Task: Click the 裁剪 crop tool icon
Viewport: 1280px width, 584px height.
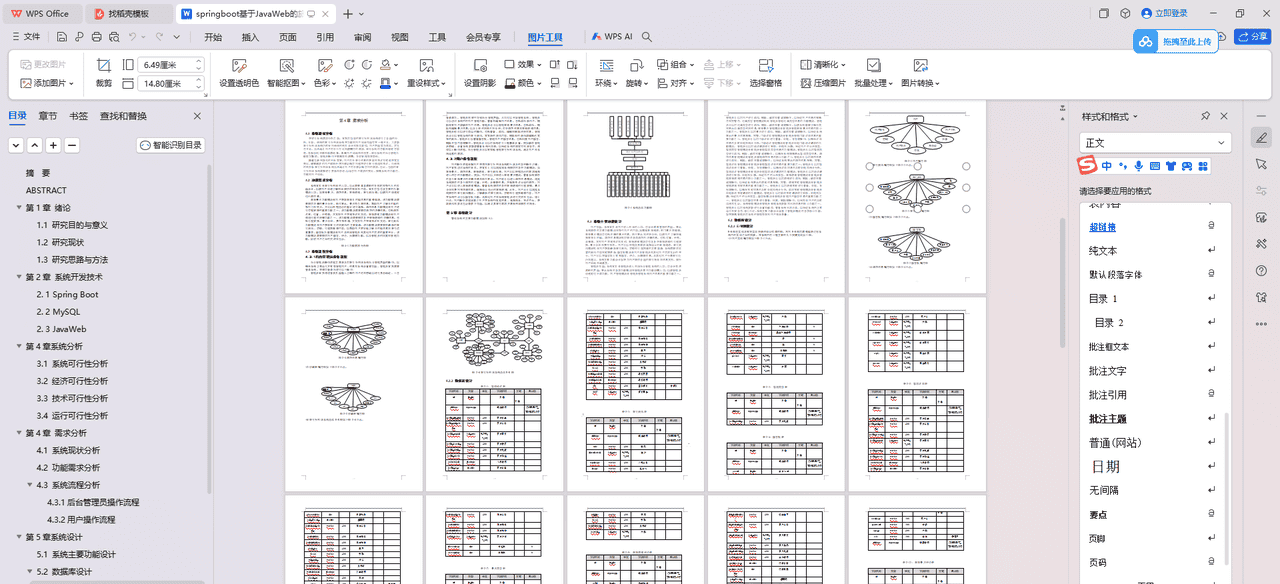Action: [102, 64]
